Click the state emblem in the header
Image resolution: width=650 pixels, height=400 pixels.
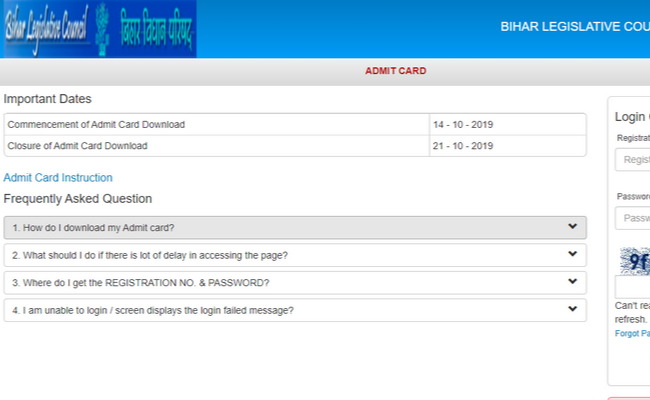[x=102, y=29]
